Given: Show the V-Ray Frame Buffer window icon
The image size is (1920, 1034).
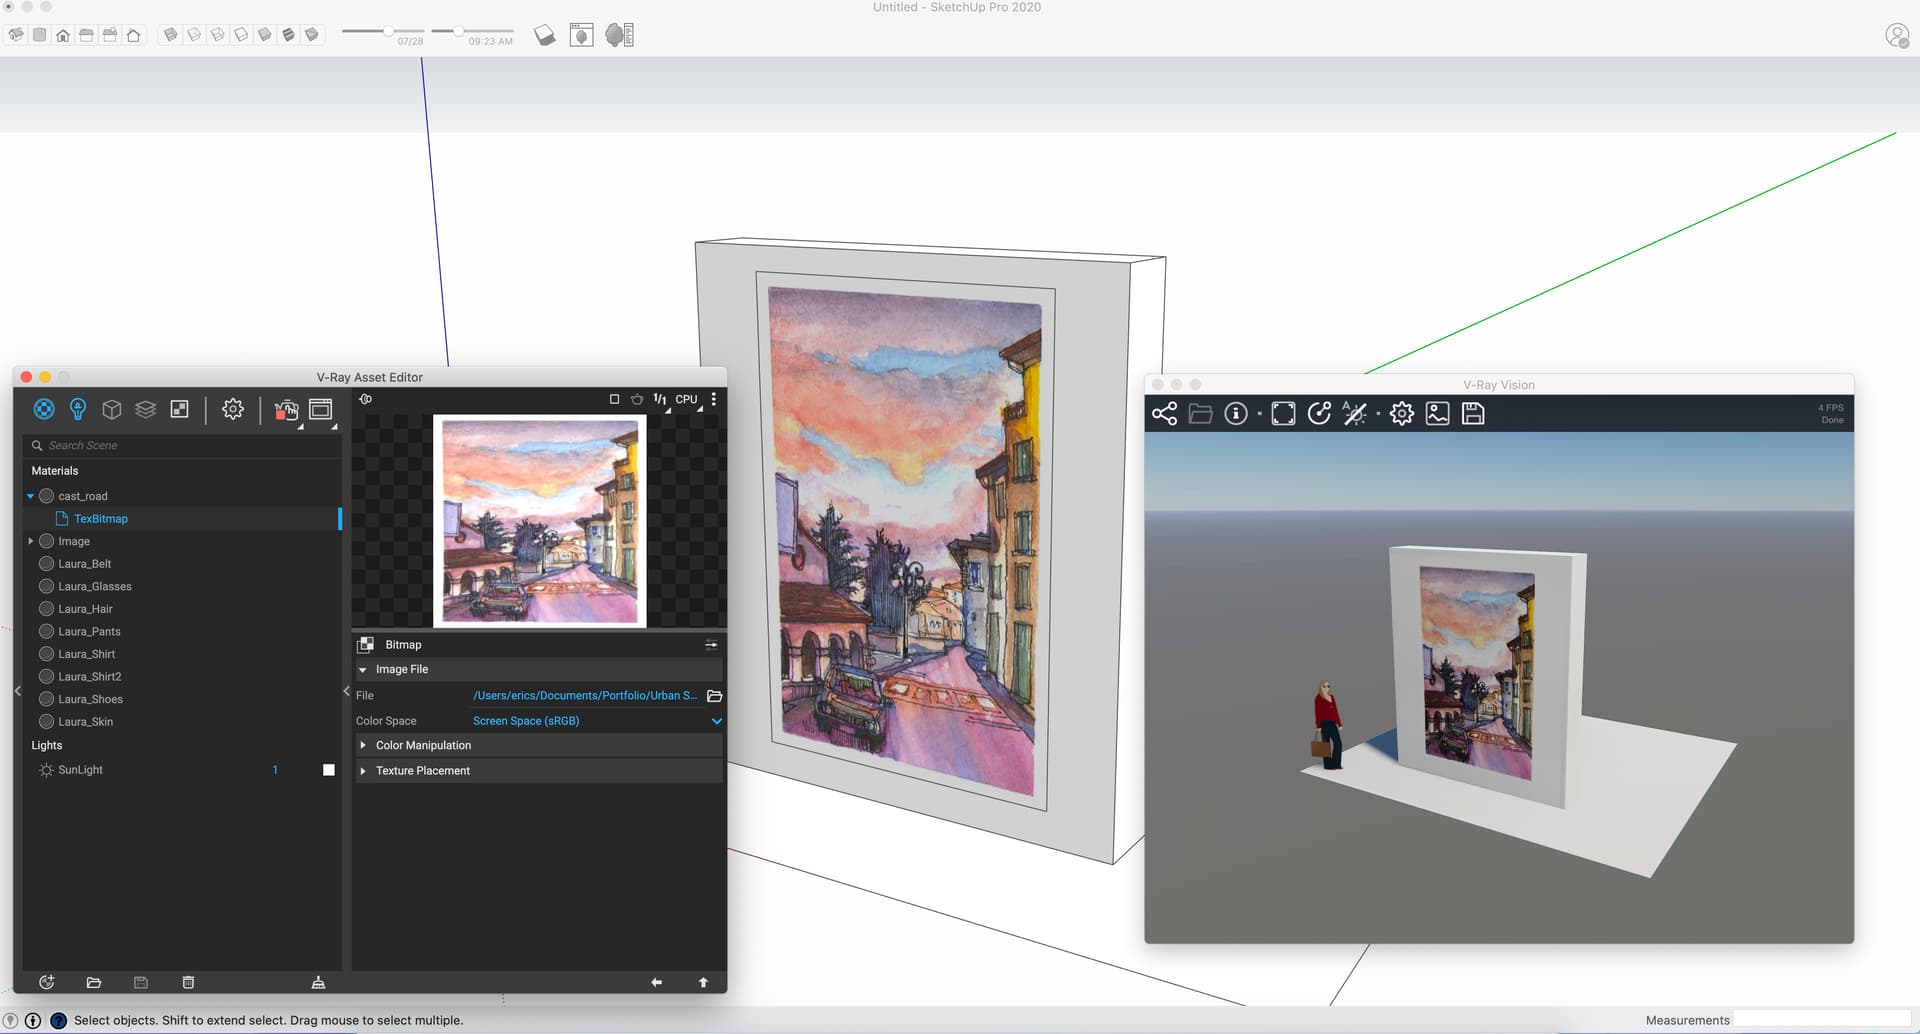Looking at the screenshot, I should [321, 409].
